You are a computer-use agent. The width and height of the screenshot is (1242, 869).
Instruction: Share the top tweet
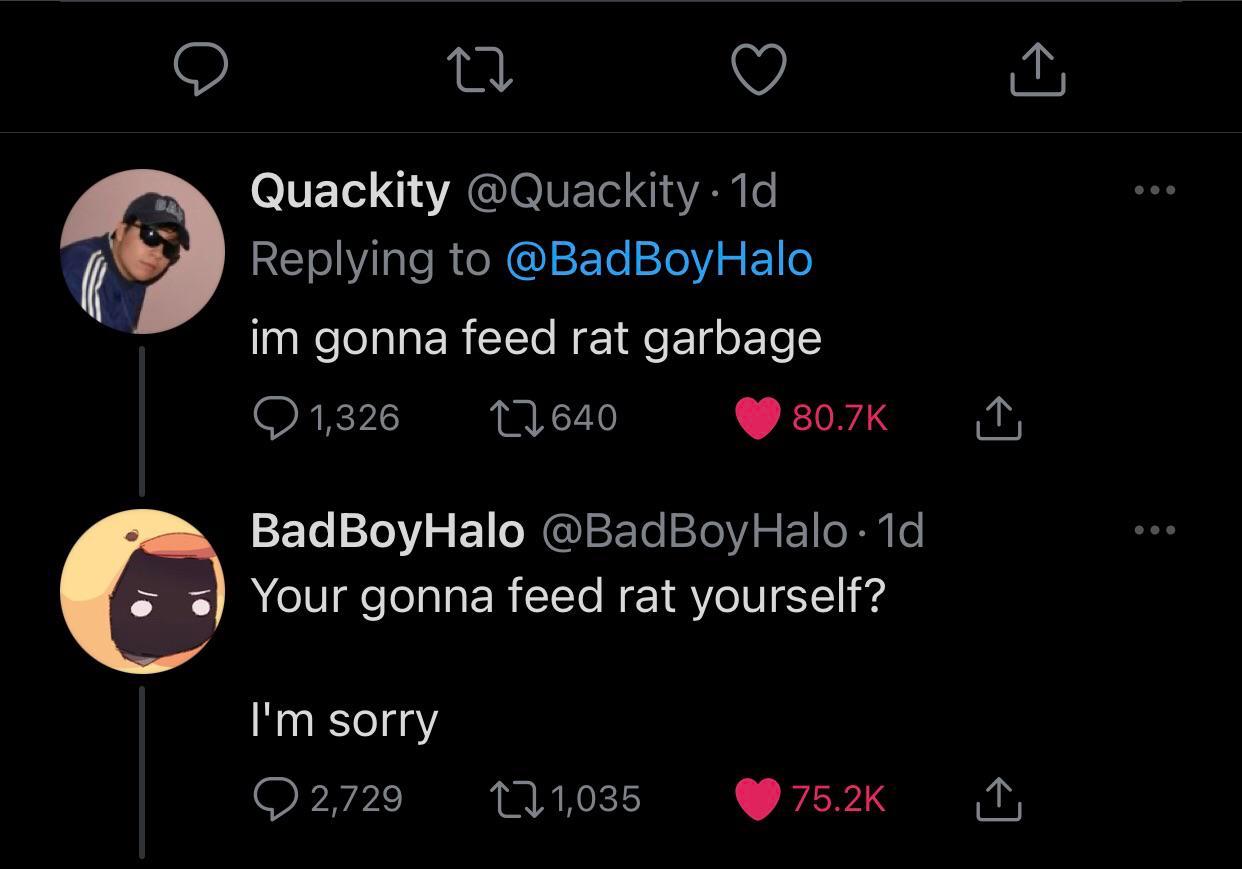click(1037, 68)
